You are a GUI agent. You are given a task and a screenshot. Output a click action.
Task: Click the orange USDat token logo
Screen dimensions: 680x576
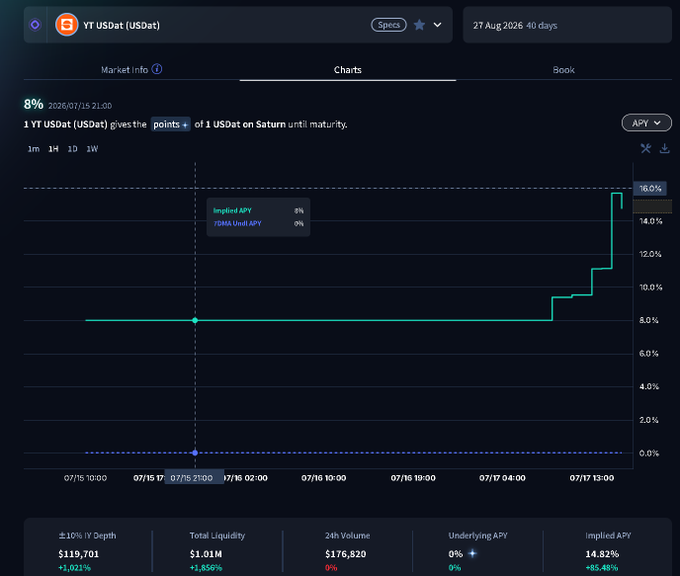[x=66, y=25]
